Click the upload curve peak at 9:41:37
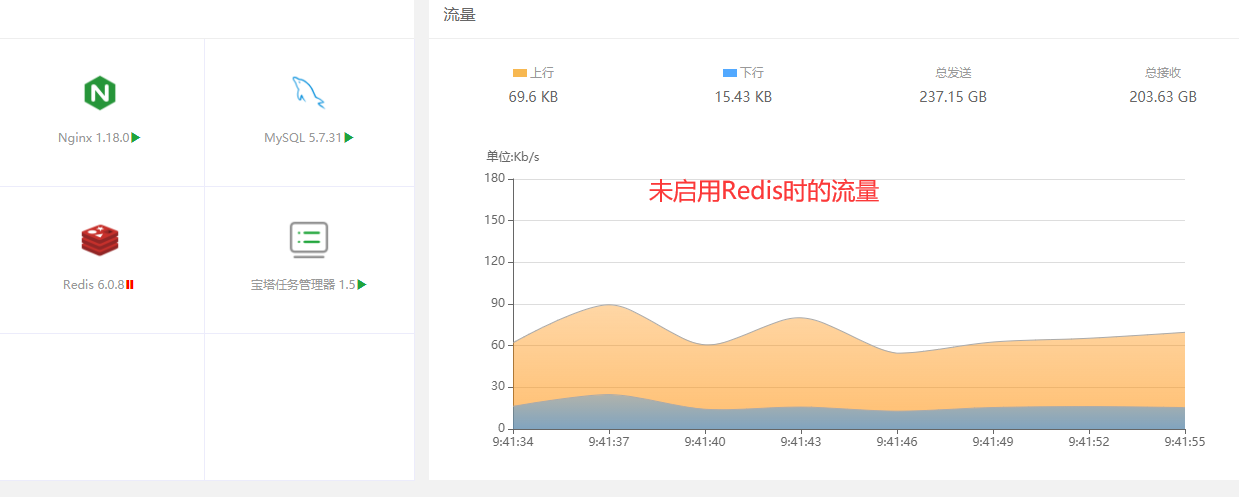Image resolution: width=1239 pixels, height=503 pixels. click(609, 305)
